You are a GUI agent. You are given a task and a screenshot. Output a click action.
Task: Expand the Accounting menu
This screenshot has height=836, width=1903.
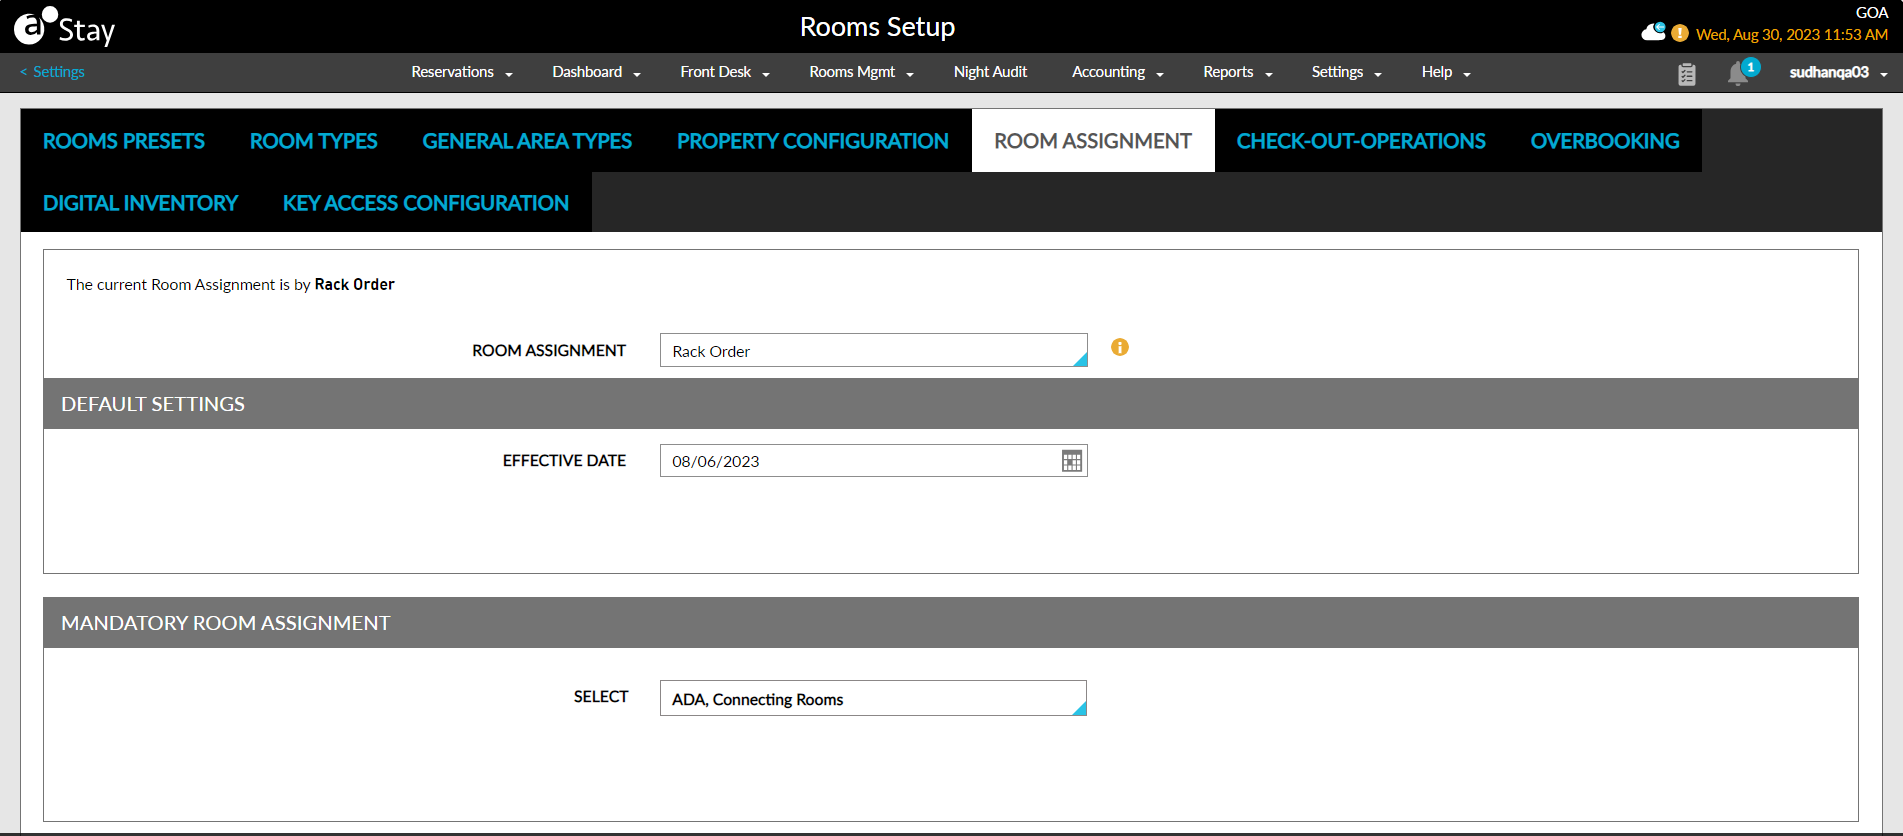(x=1118, y=72)
